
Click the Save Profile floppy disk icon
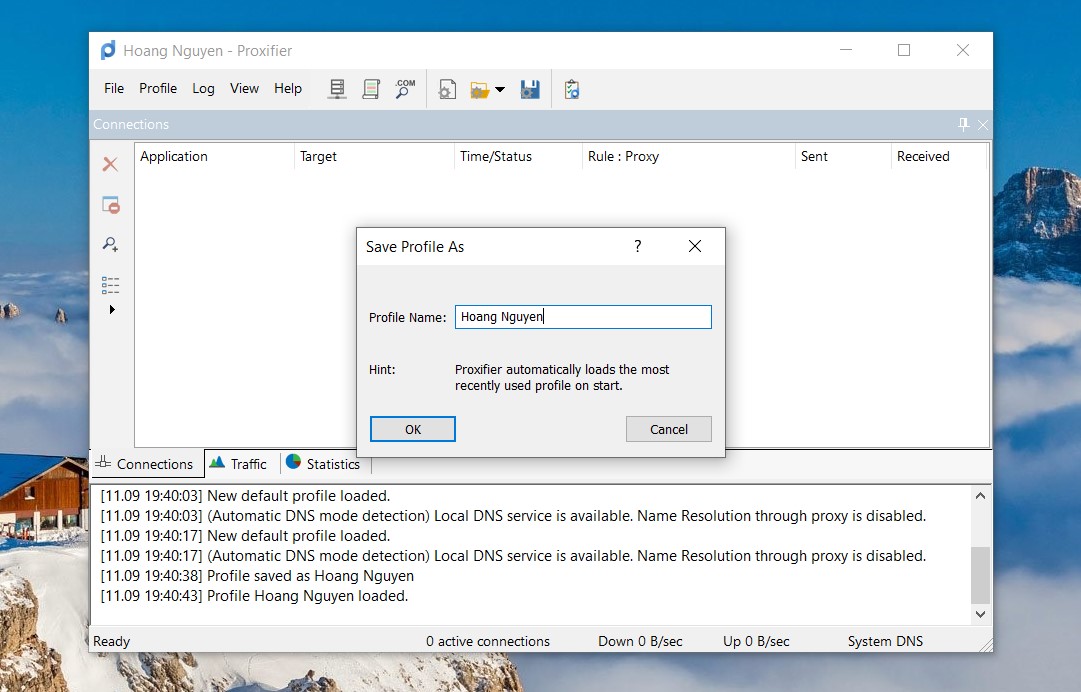(x=530, y=89)
